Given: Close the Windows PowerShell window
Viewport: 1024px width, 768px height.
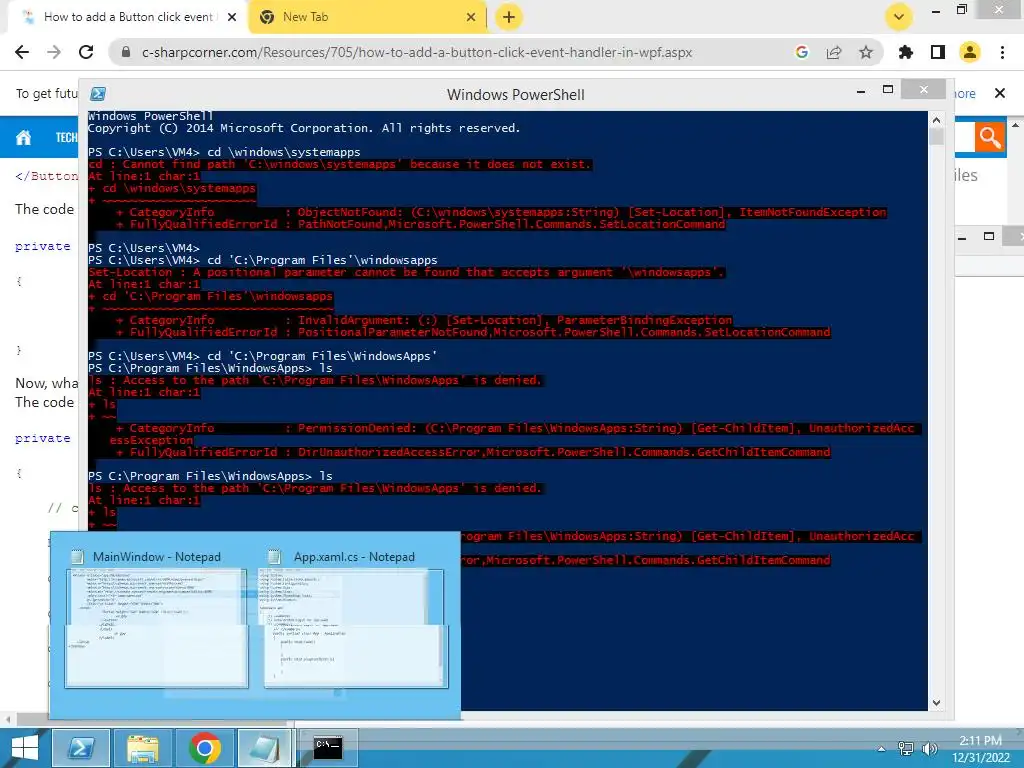Looking at the screenshot, I should click(923, 89).
